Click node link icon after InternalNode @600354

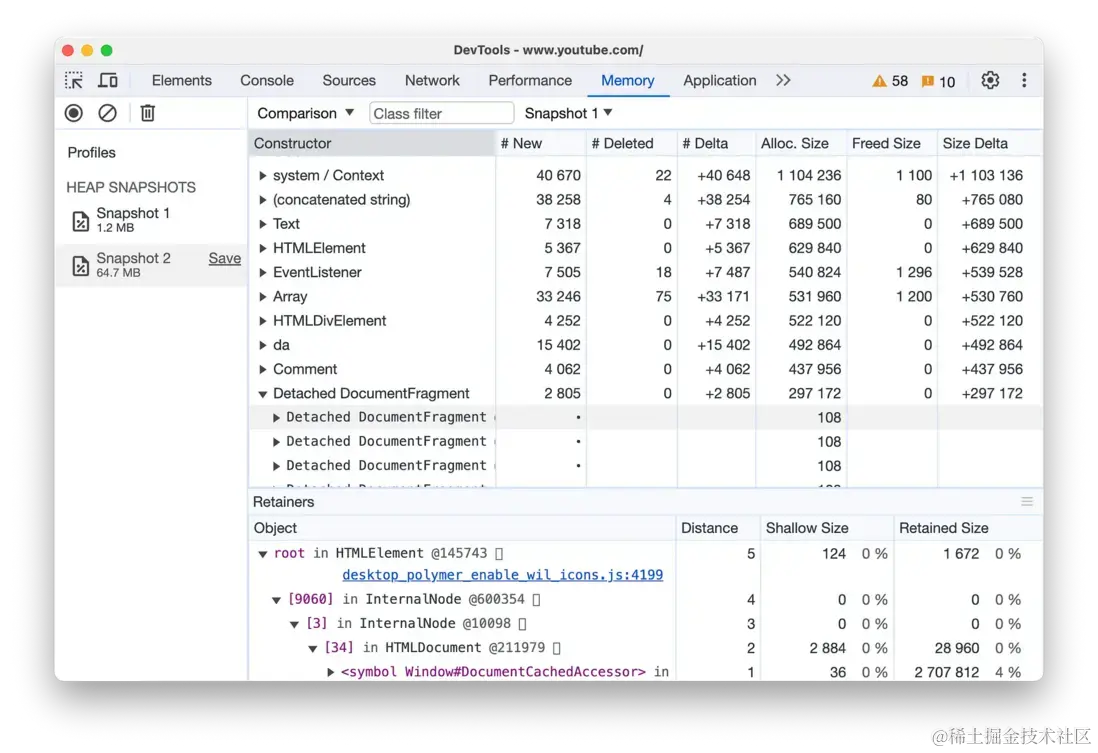pos(536,600)
